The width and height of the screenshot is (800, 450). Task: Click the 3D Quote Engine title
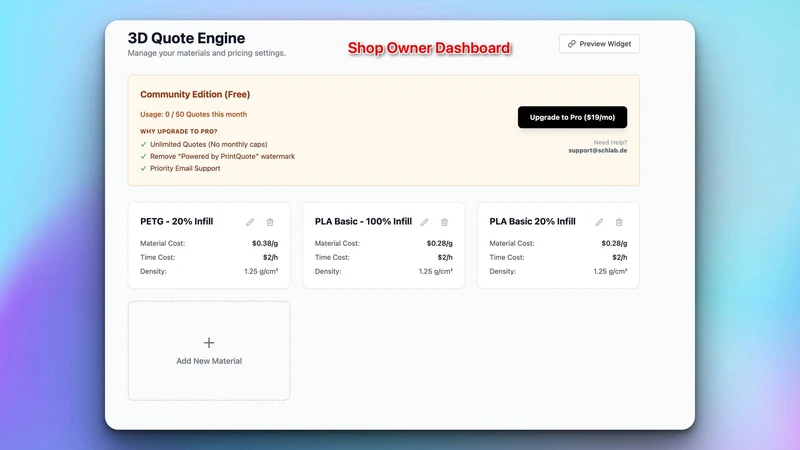coord(186,38)
